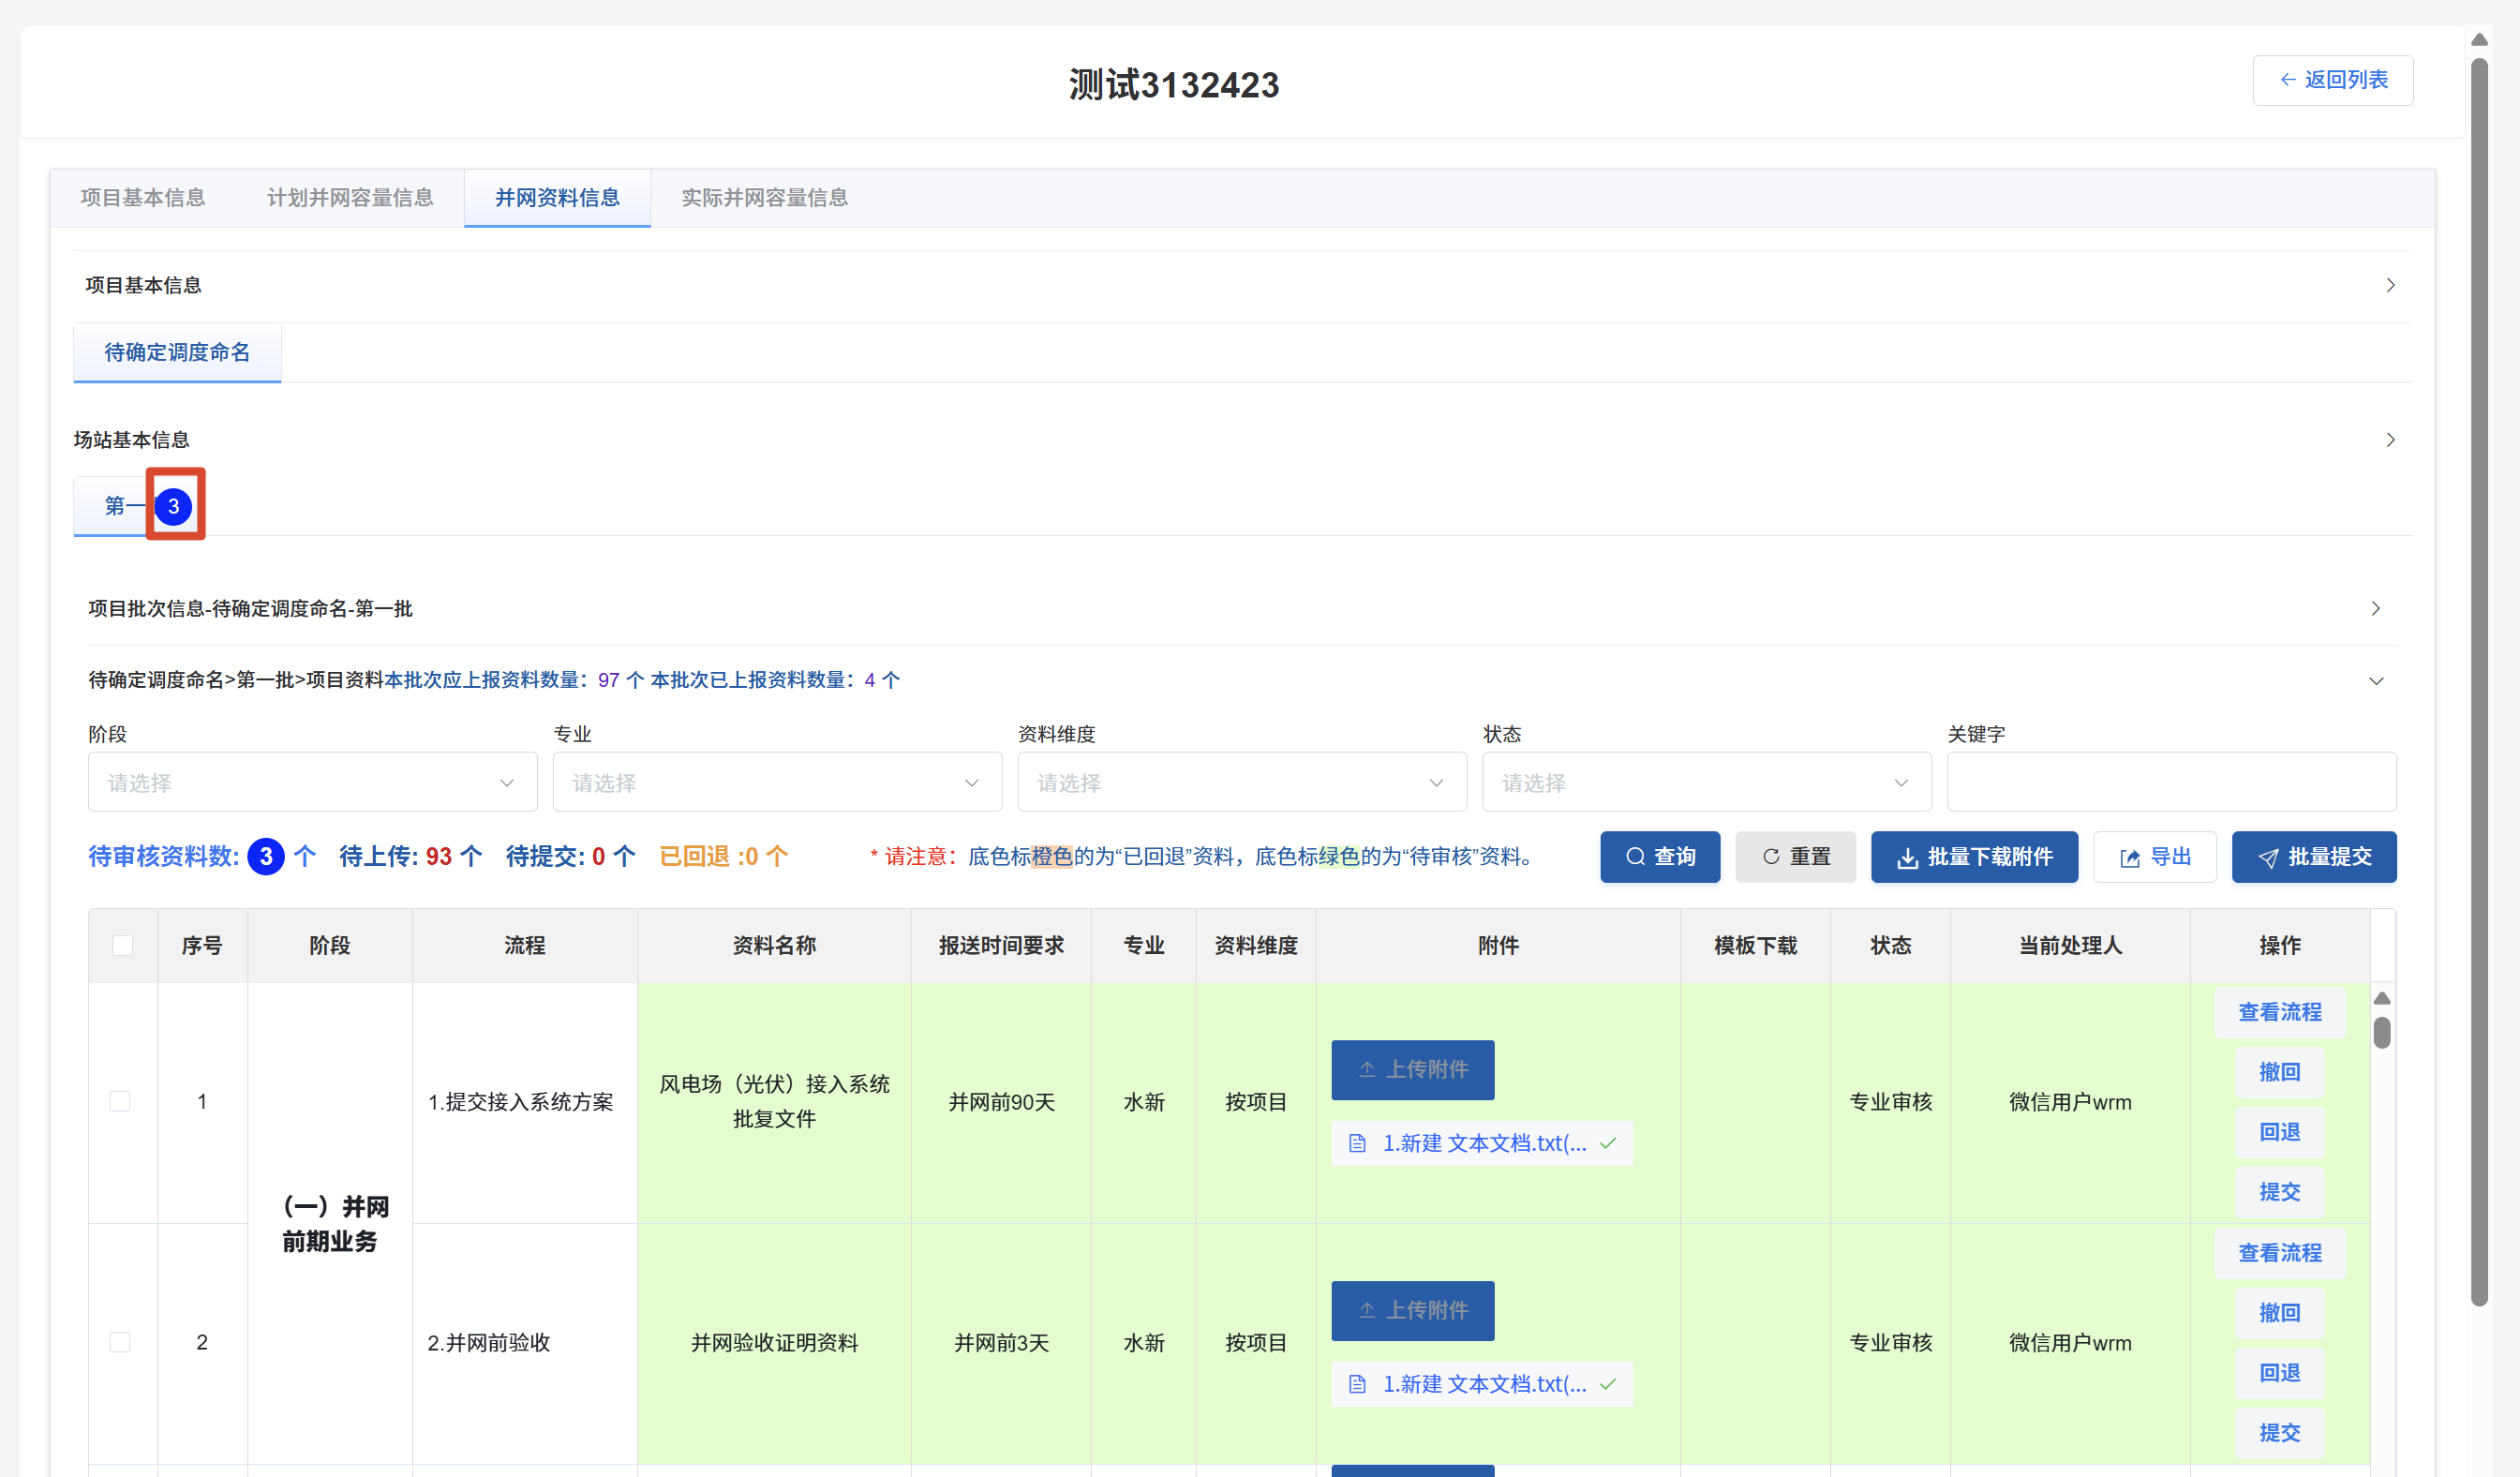Click the checkmark on row 1 attachment
The height and width of the screenshot is (1477, 2520).
pyautogui.click(x=1608, y=1144)
